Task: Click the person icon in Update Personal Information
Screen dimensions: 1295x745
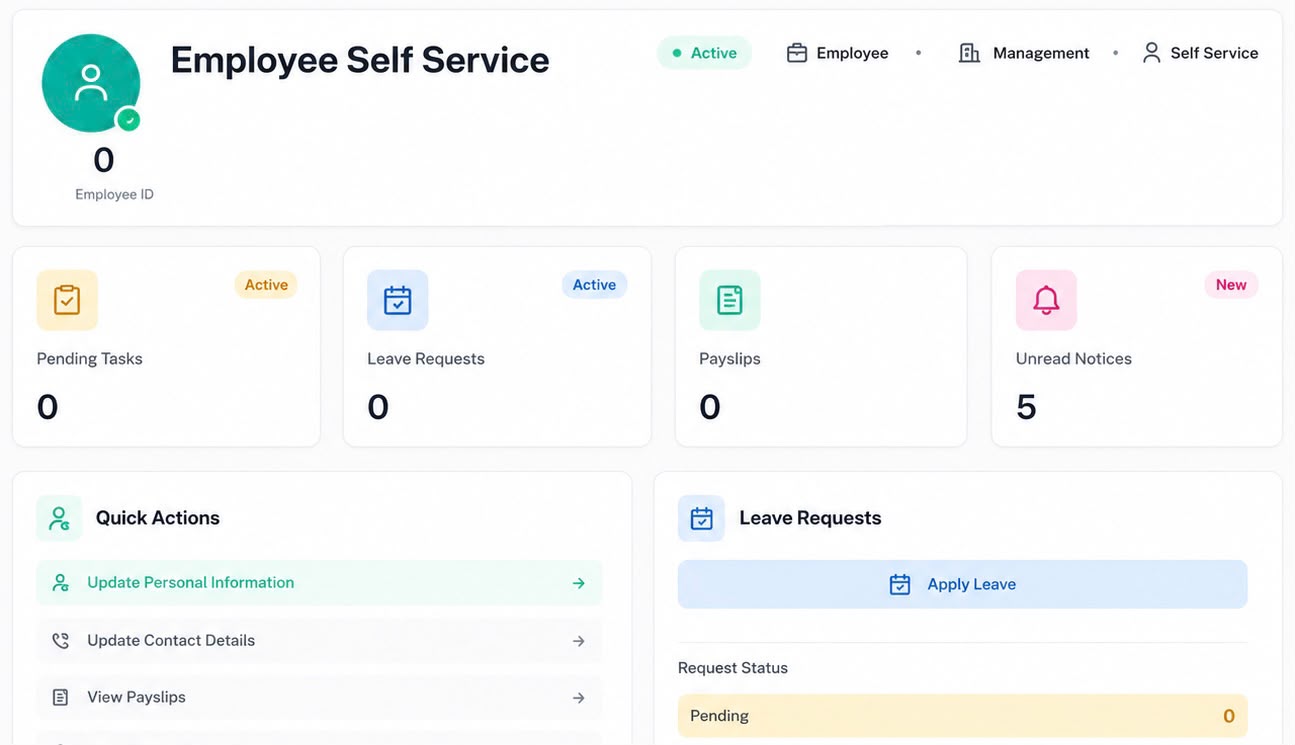Action: tap(60, 583)
